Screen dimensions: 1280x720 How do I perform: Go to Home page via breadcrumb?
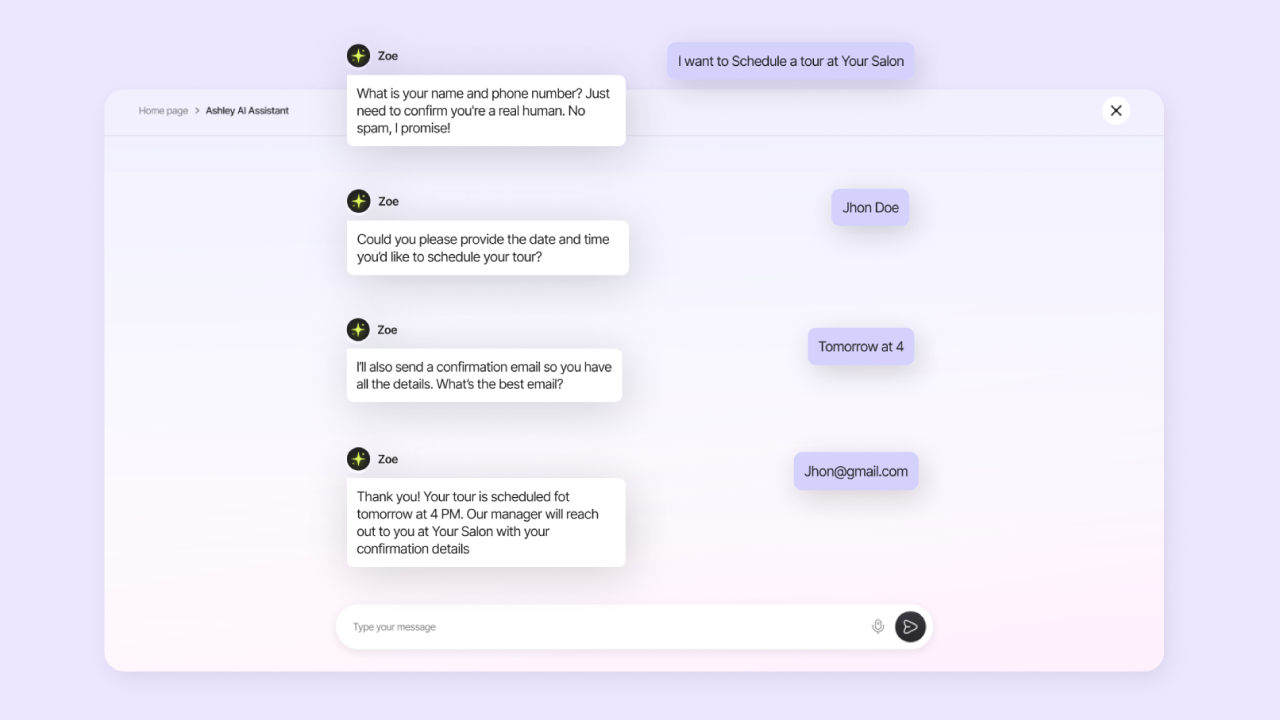point(163,111)
